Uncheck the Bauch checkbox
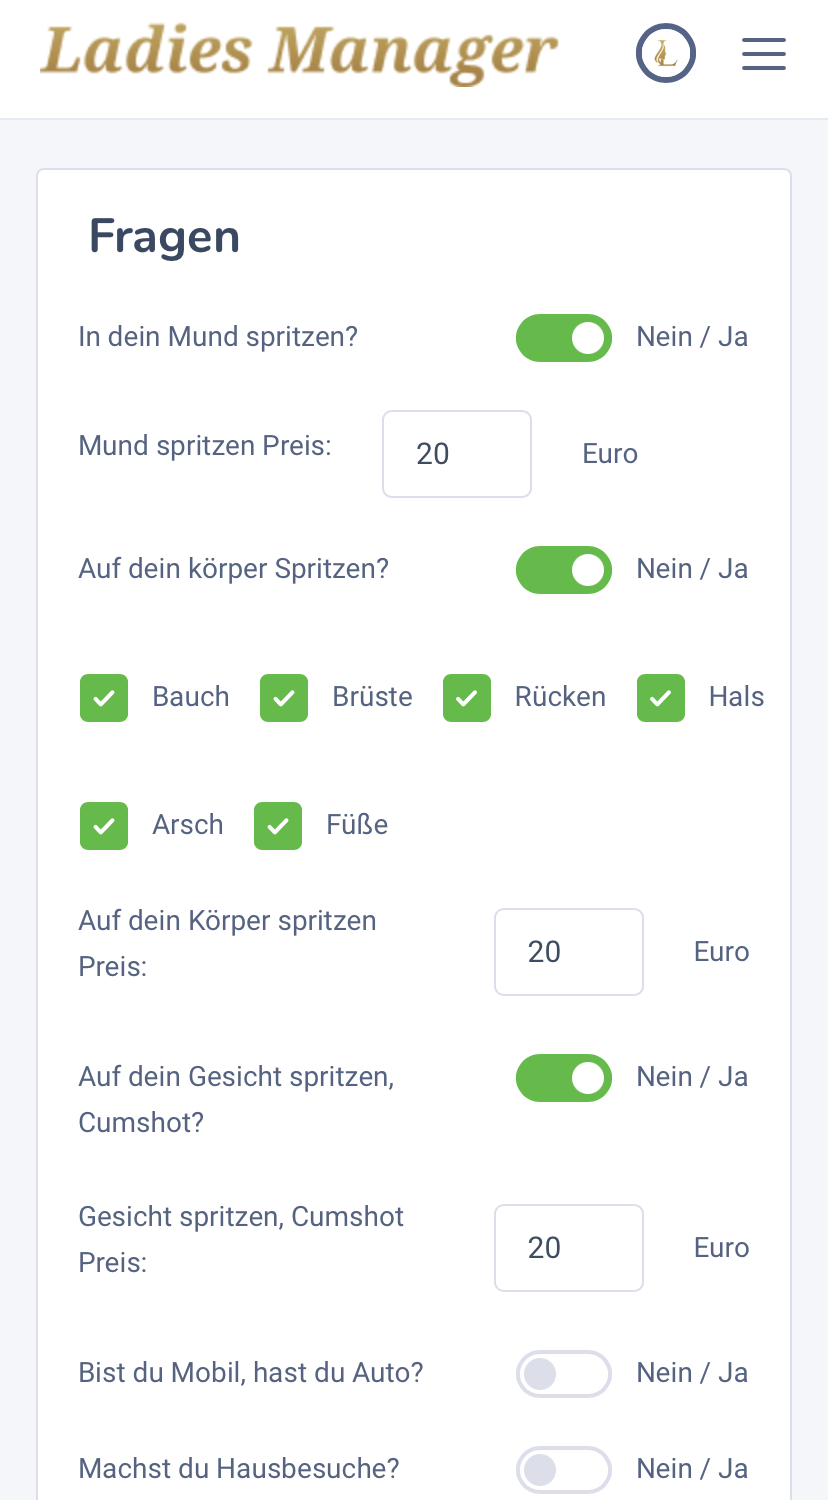The width and height of the screenshot is (828, 1500). tap(104, 698)
